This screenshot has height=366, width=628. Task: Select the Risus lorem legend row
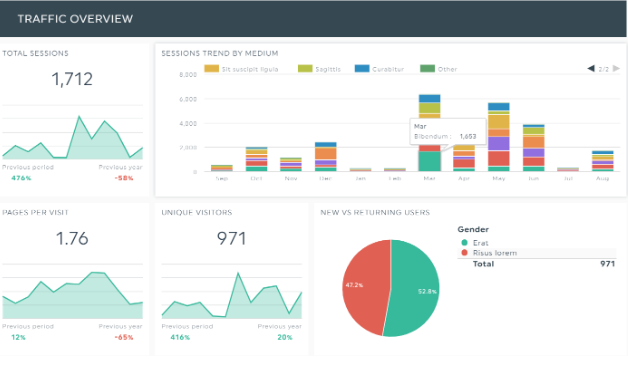coord(537,253)
